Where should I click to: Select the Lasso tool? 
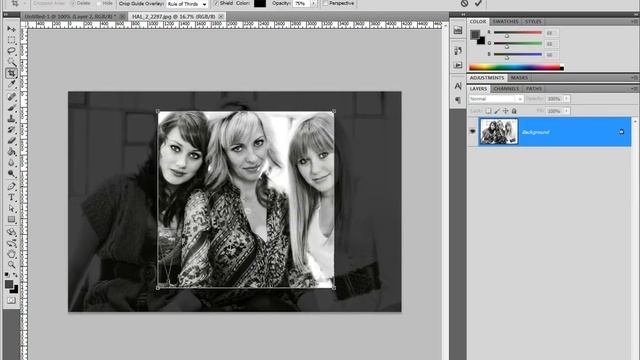click(11, 51)
